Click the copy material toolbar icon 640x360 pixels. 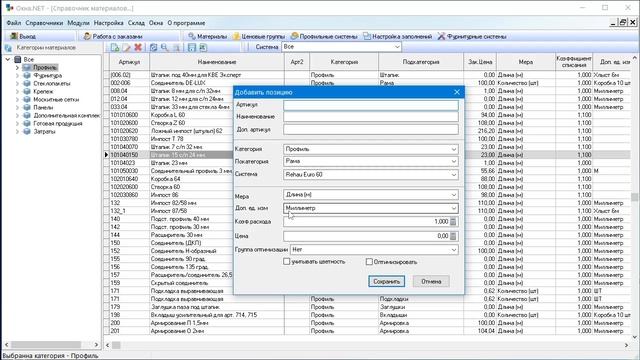point(153,47)
